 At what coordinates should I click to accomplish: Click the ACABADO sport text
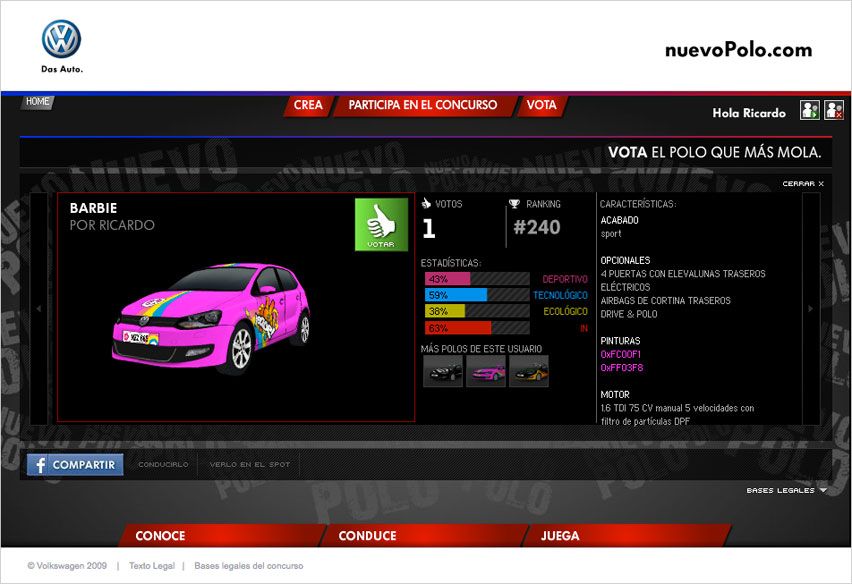[619, 227]
